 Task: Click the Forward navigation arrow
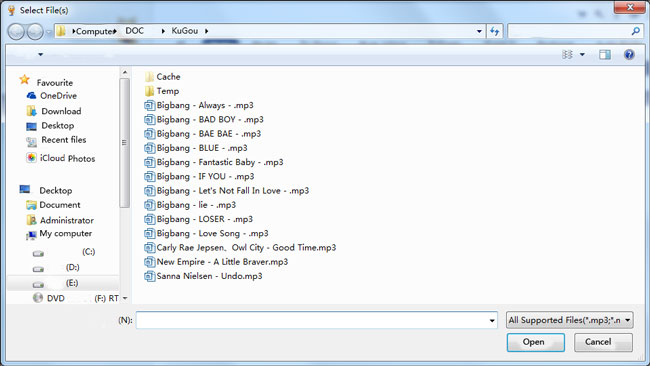point(35,32)
